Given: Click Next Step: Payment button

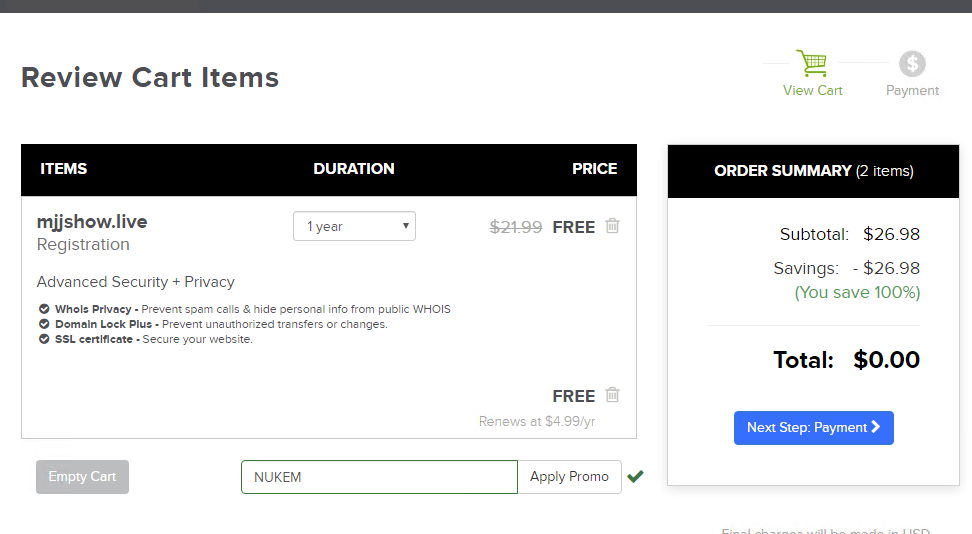Looking at the screenshot, I should point(813,428).
